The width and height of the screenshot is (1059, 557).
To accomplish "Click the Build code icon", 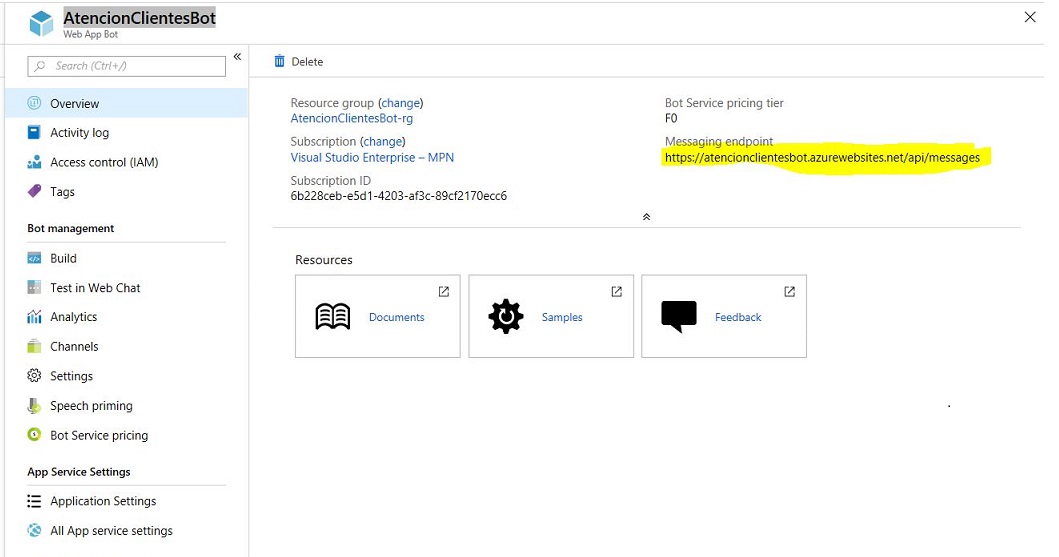I will (x=34, y=258).
